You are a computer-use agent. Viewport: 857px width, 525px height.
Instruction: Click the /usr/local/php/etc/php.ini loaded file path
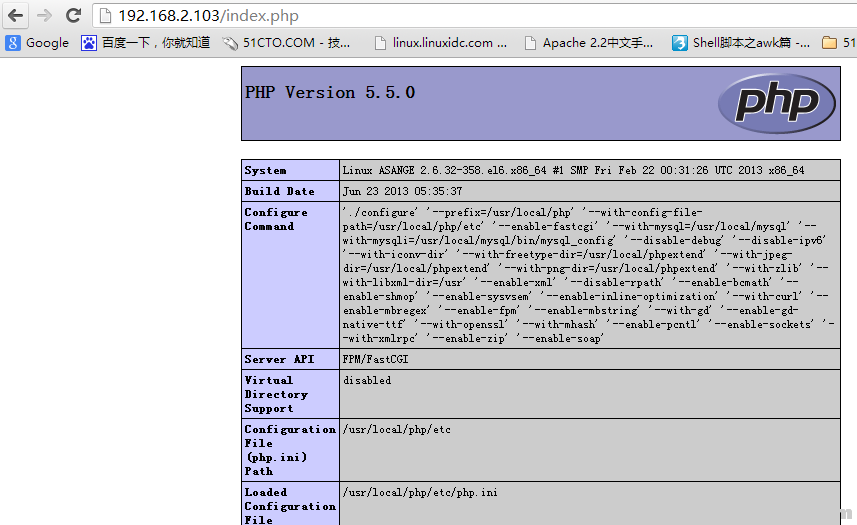point(420,492)
